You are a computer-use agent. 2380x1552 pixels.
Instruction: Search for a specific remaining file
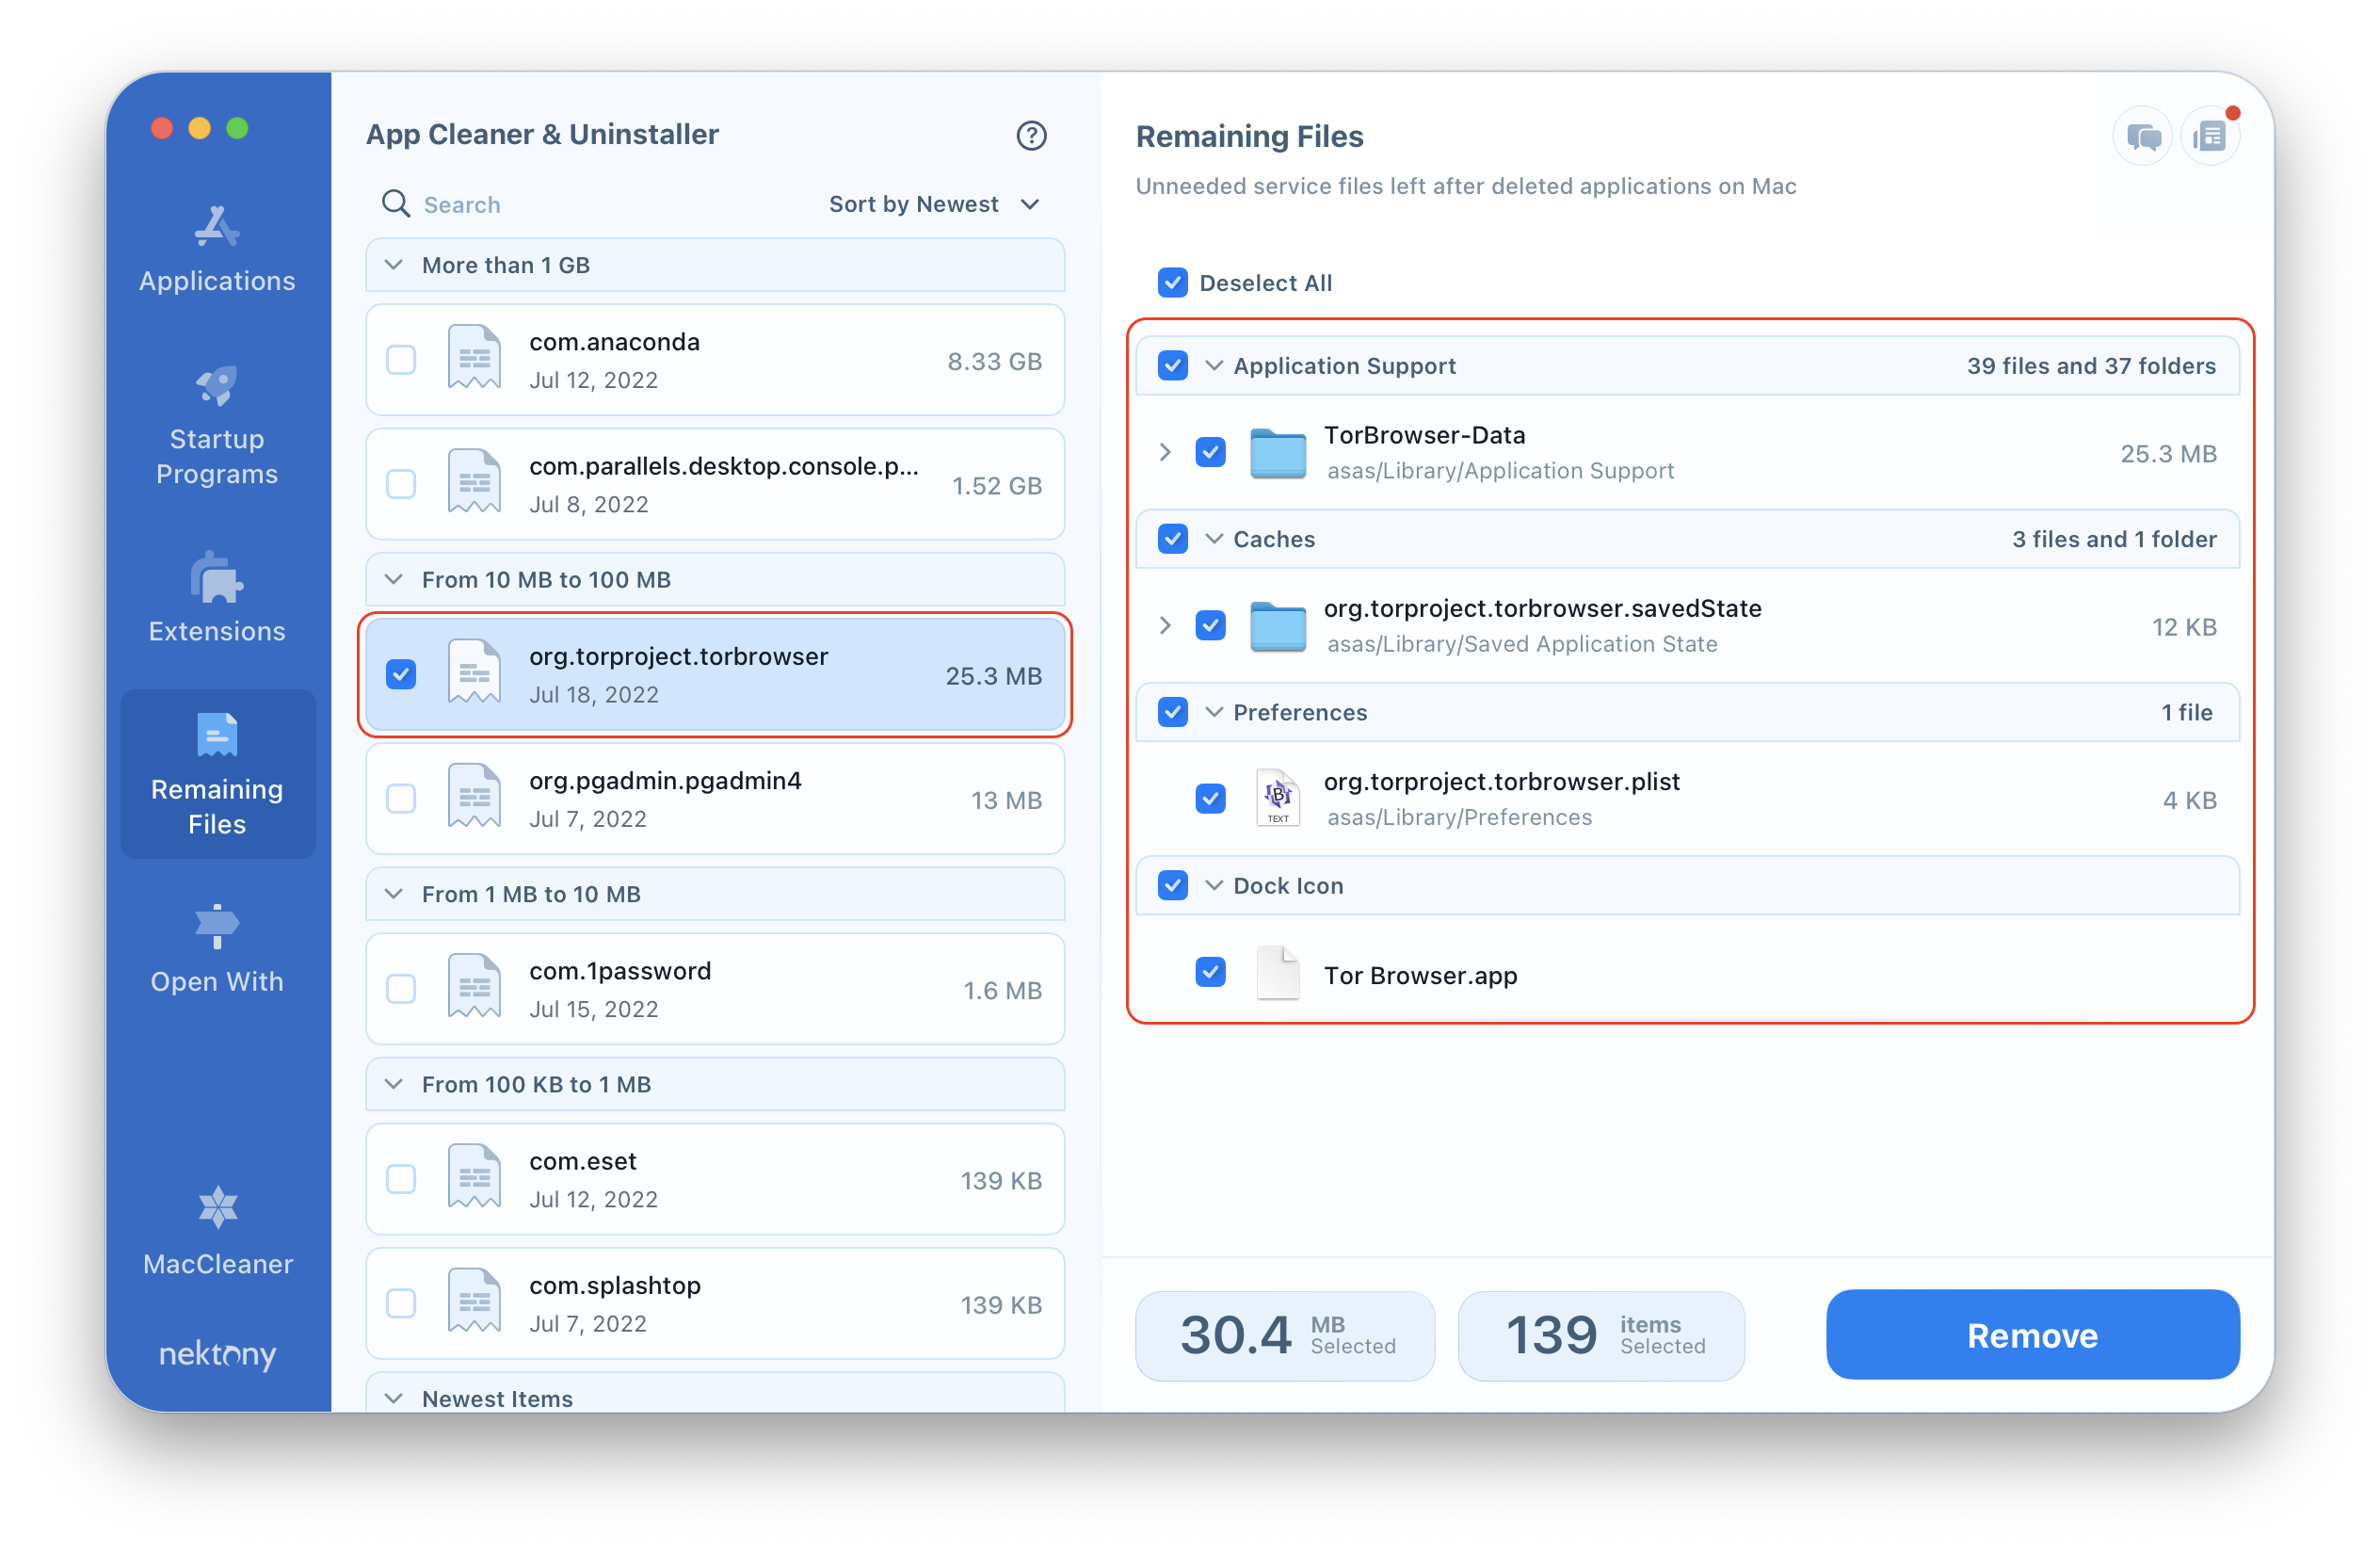(459, 203)
